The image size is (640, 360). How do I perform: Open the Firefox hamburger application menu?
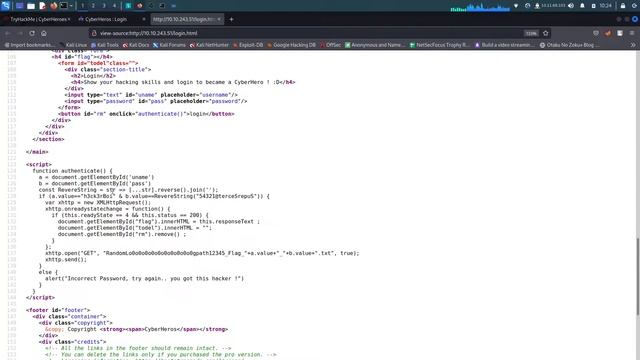(x=632, y=33)
